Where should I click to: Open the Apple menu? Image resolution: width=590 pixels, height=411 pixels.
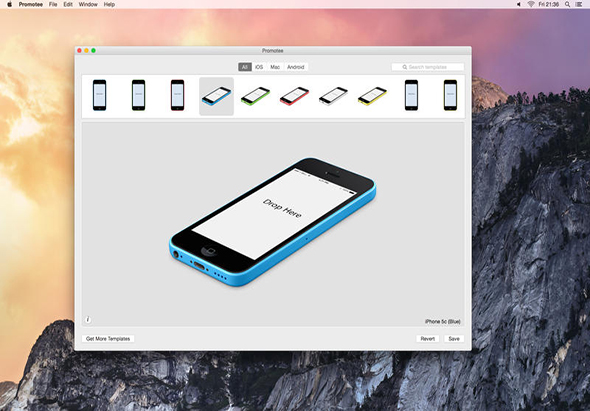[9, 5]
